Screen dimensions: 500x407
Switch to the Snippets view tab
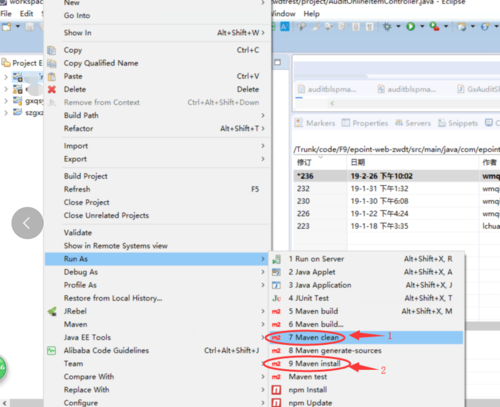458,123
